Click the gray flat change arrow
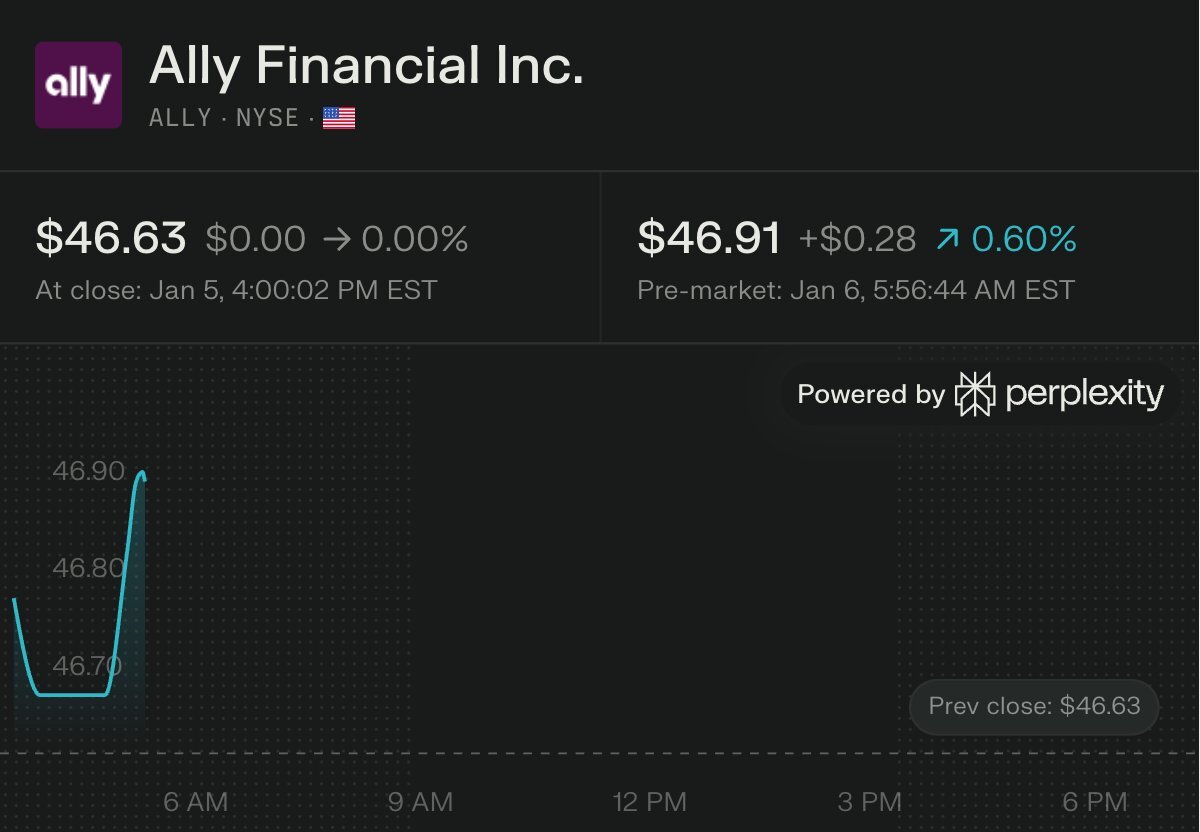 point(335,239)
